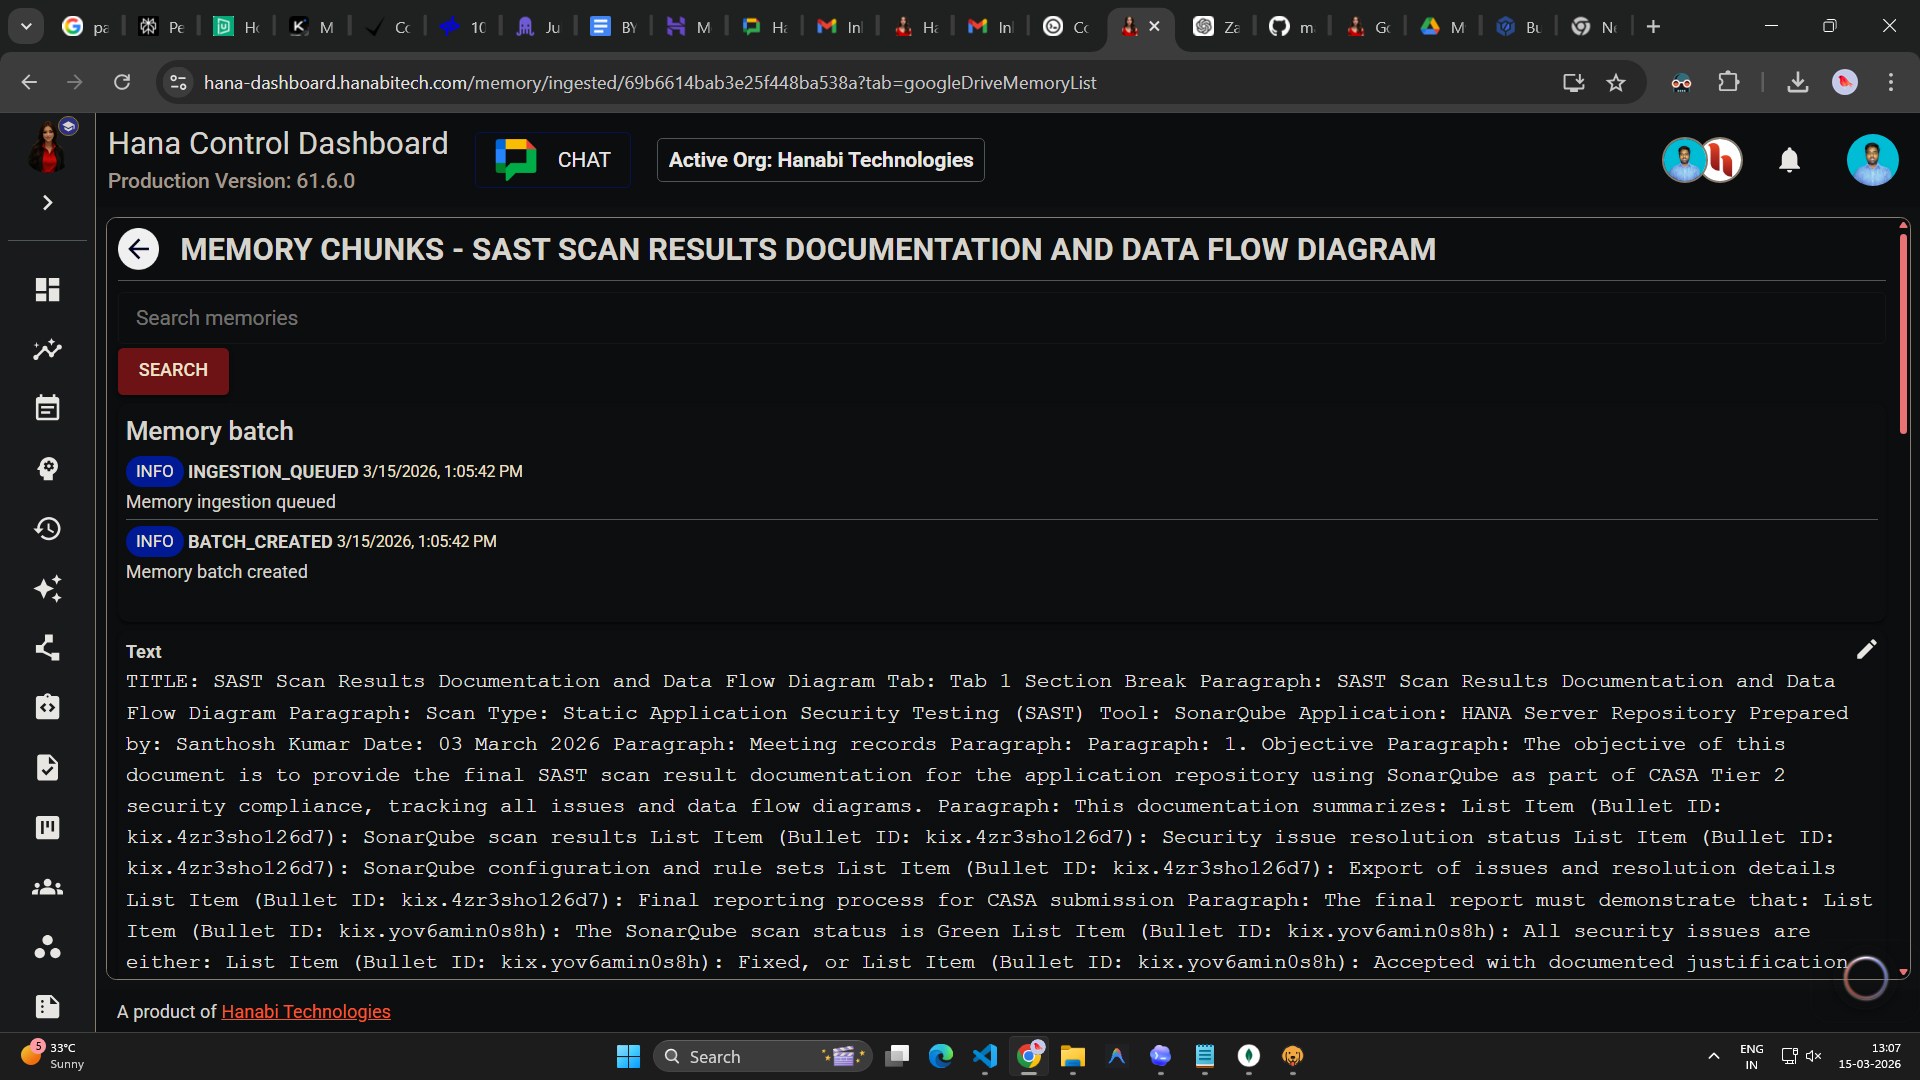Open notifications via the bell icon
The width and height of the screenshot is (1920, 1080).
tap(1789, 160)
